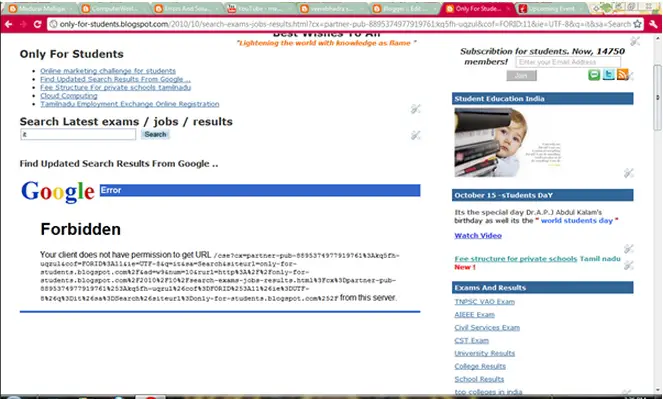The image size is (663, 399).
Task: Open the Twitter icon beside subscription box
Action: click(x=608, y=75)
